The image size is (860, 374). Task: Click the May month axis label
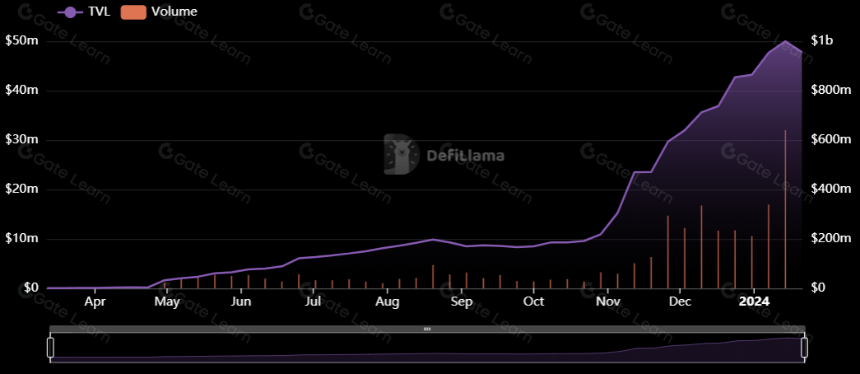pos(167,302)
